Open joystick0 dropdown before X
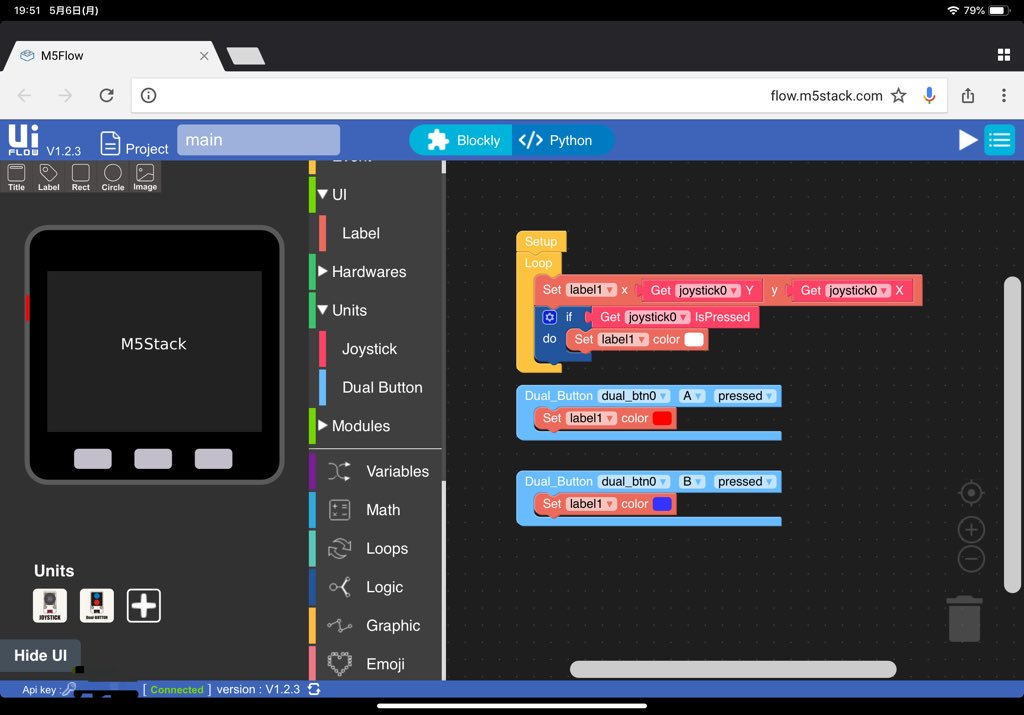 pos(858,290)
